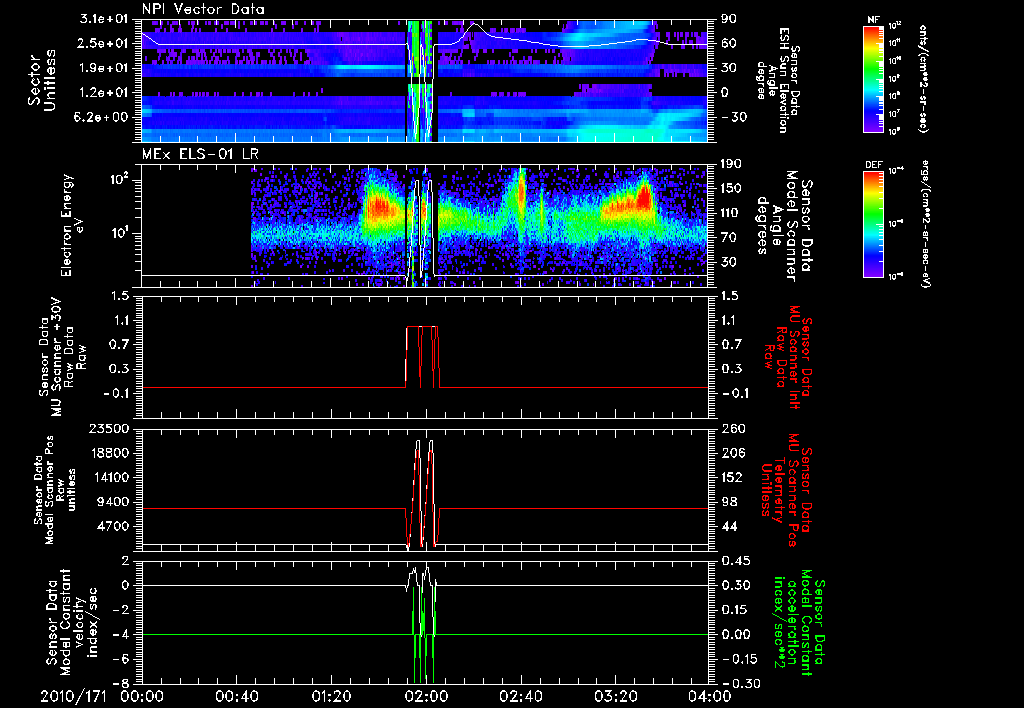Screen dimensions: 1024x708
Task: Click the 'NPI Vector Data' panel title
Action: [203, 9]
